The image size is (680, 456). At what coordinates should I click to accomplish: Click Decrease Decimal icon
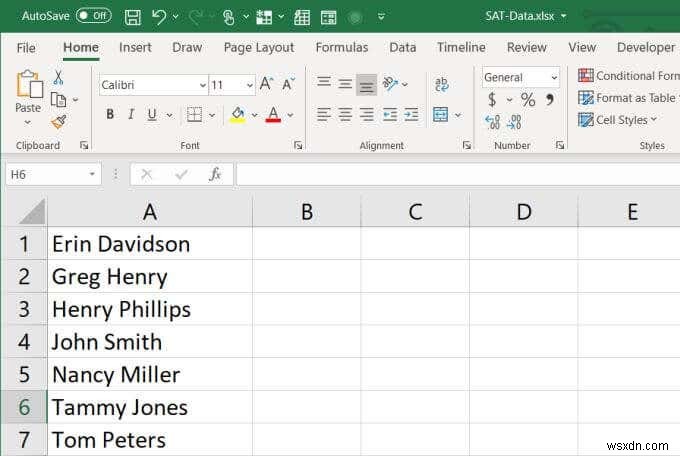514,122
